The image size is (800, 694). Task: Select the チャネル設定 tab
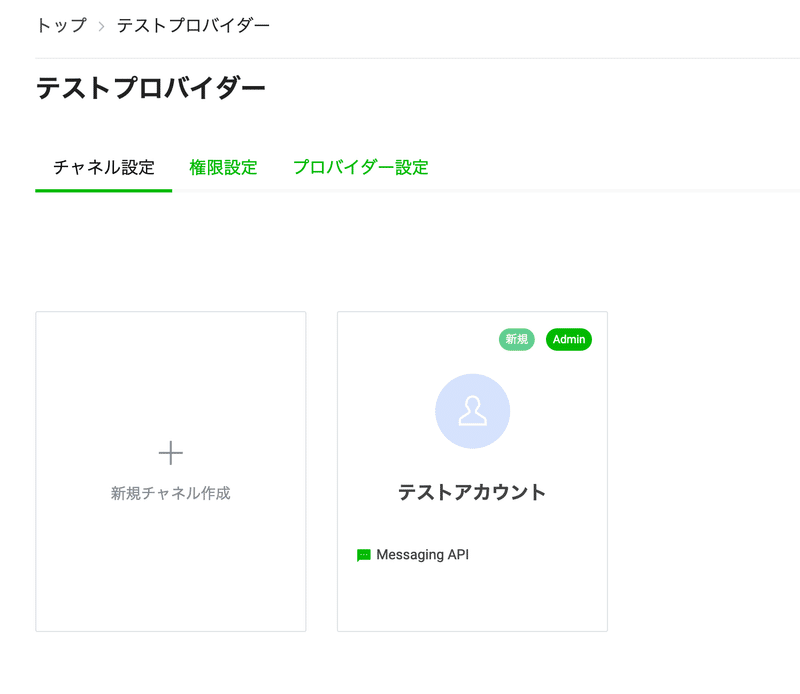tap(103, 167)
